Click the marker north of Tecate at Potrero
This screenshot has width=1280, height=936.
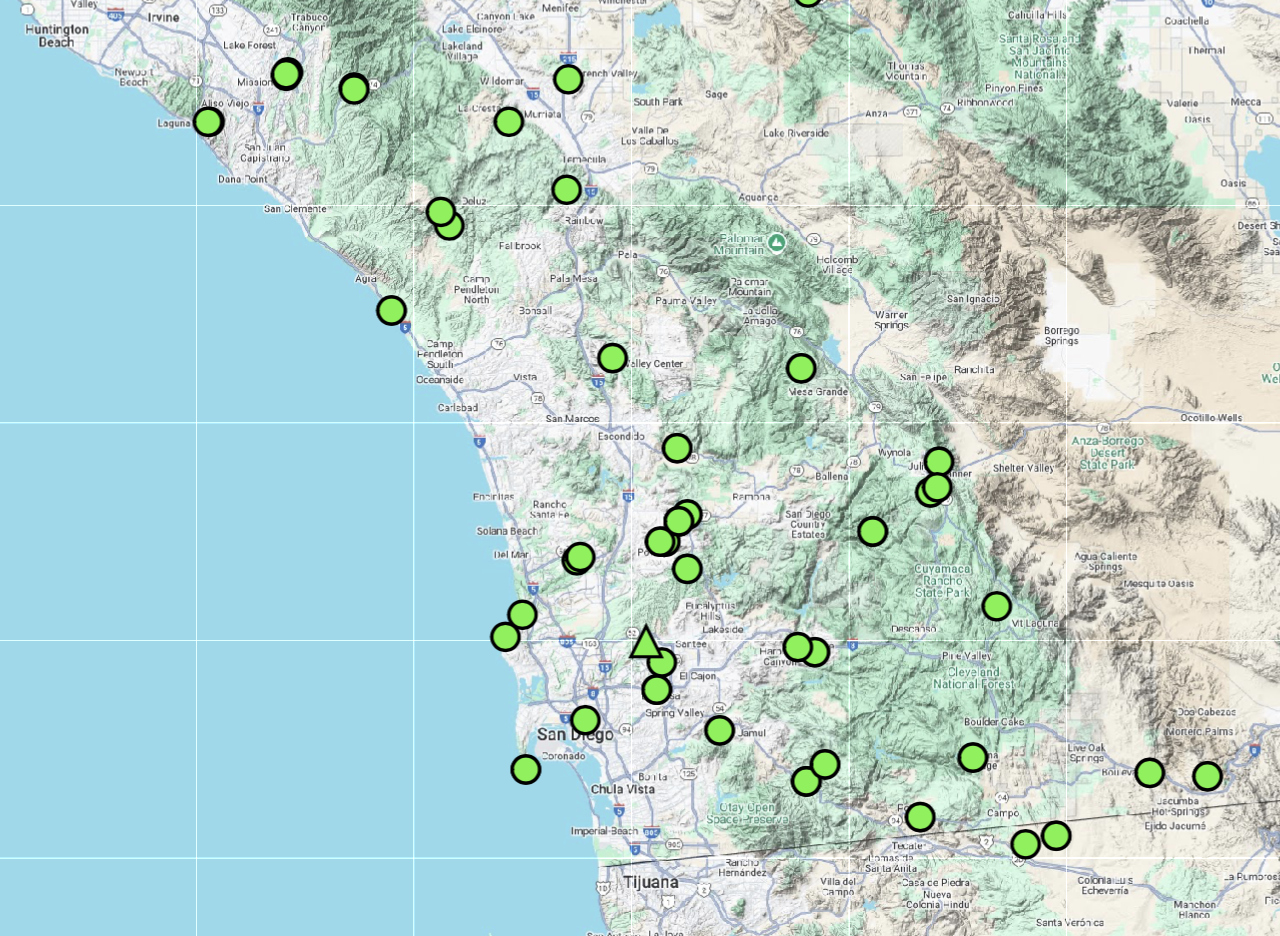(920, 817)
